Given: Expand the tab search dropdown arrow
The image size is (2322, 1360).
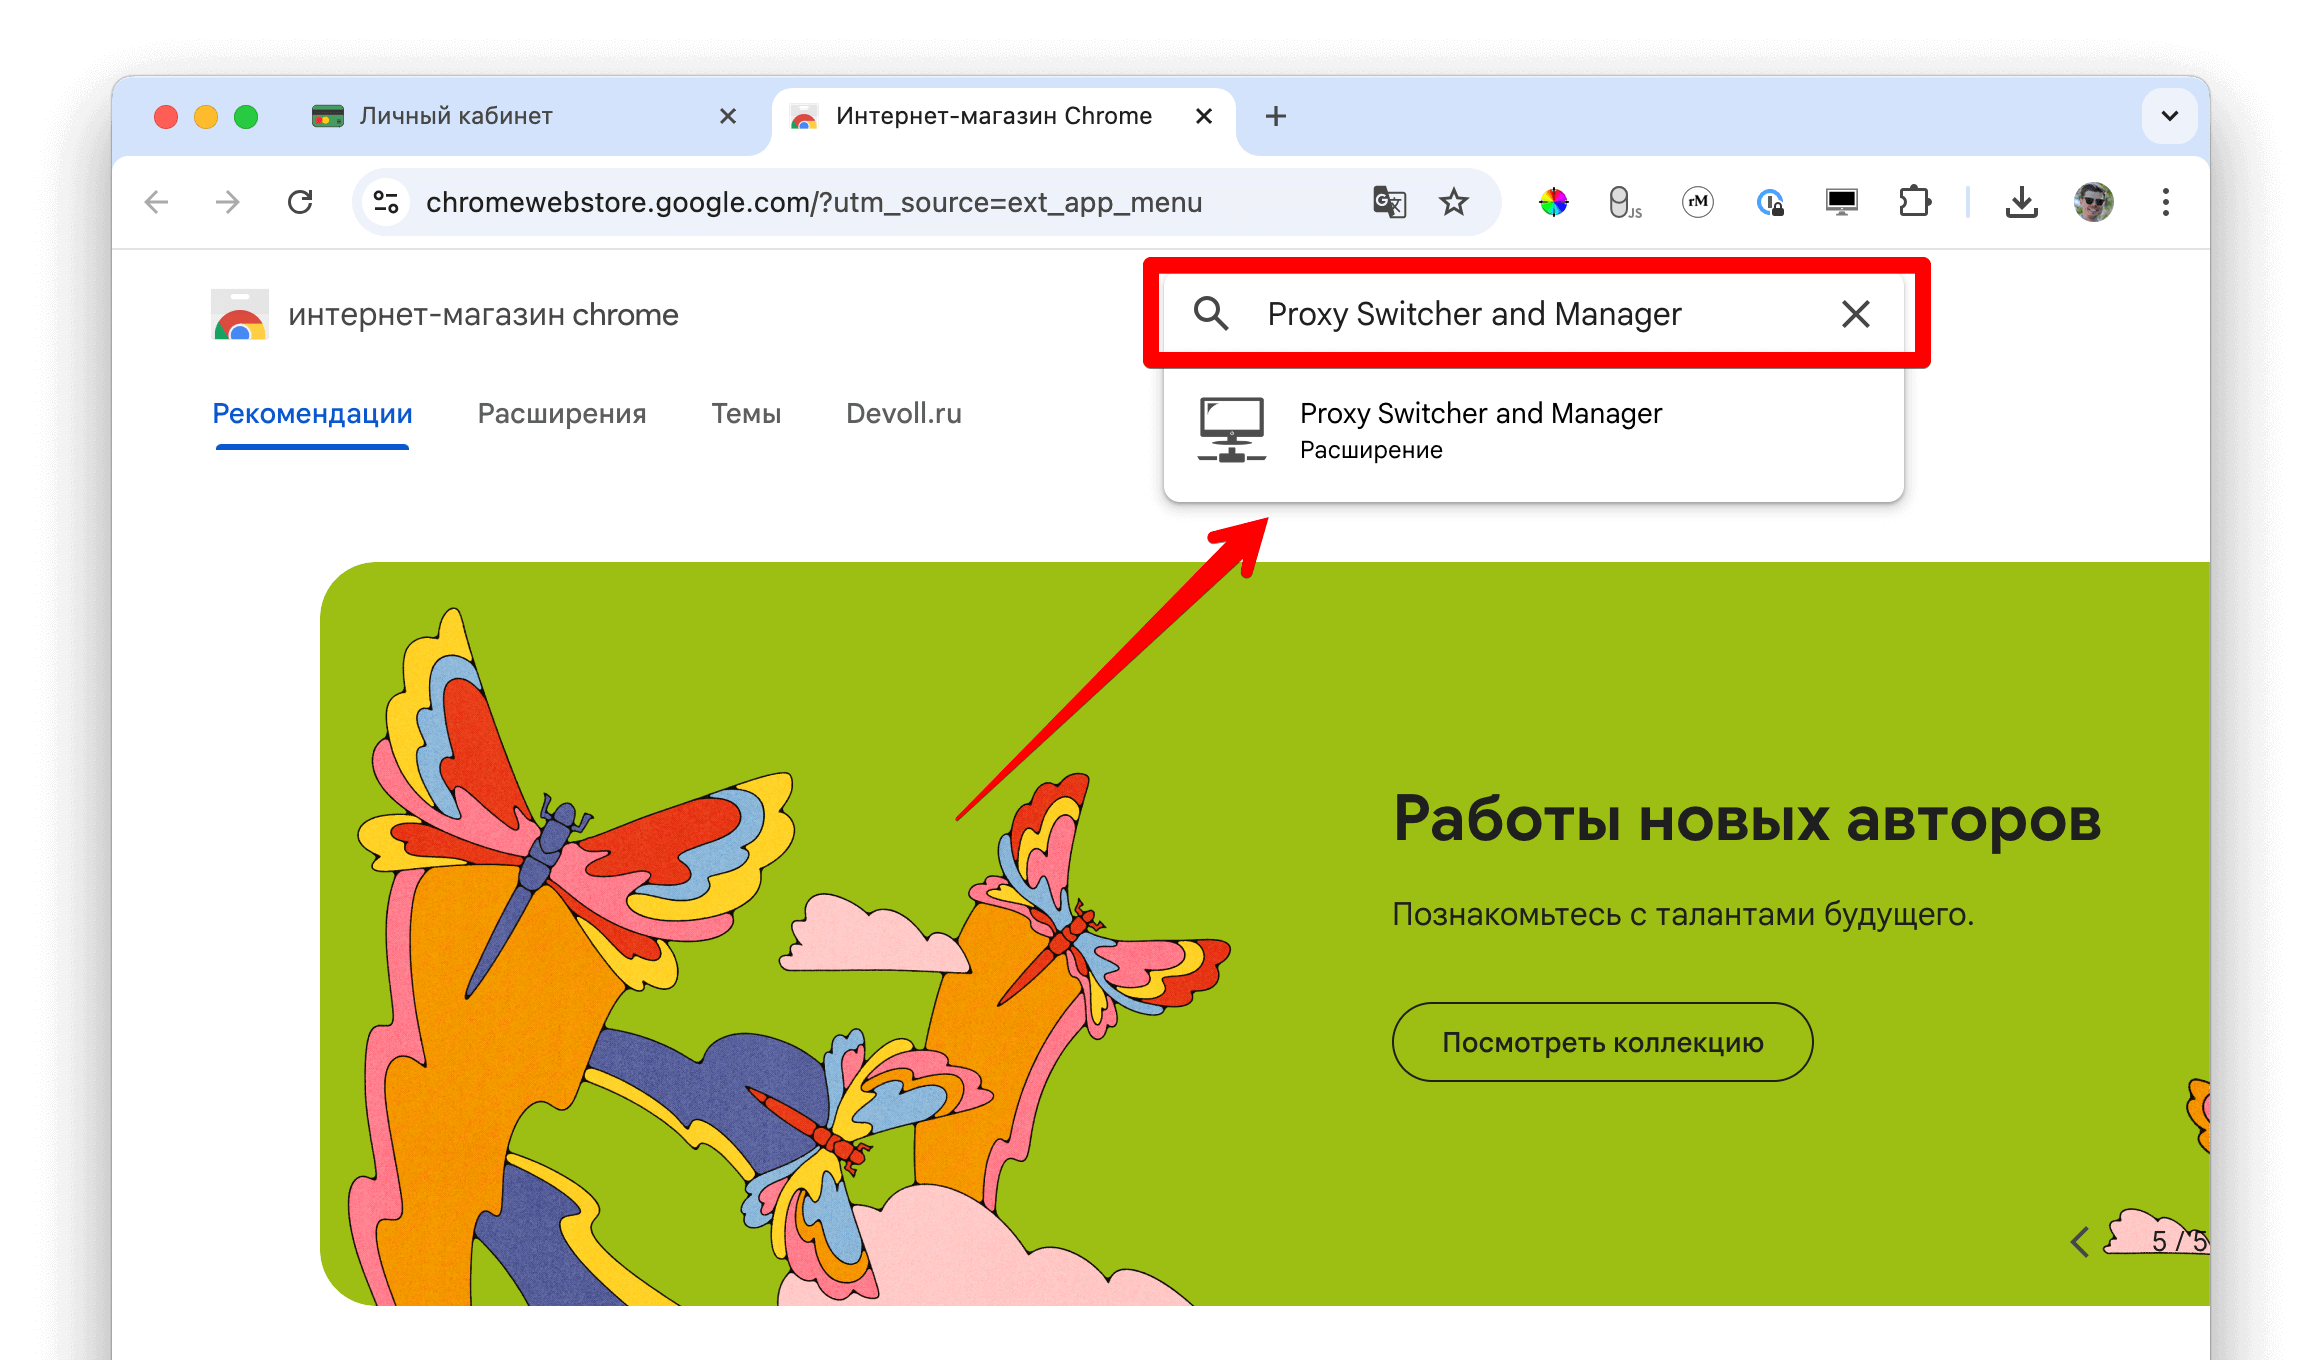Looking at the screenshot, I should pyautogui.click(x=2170, y=116).
